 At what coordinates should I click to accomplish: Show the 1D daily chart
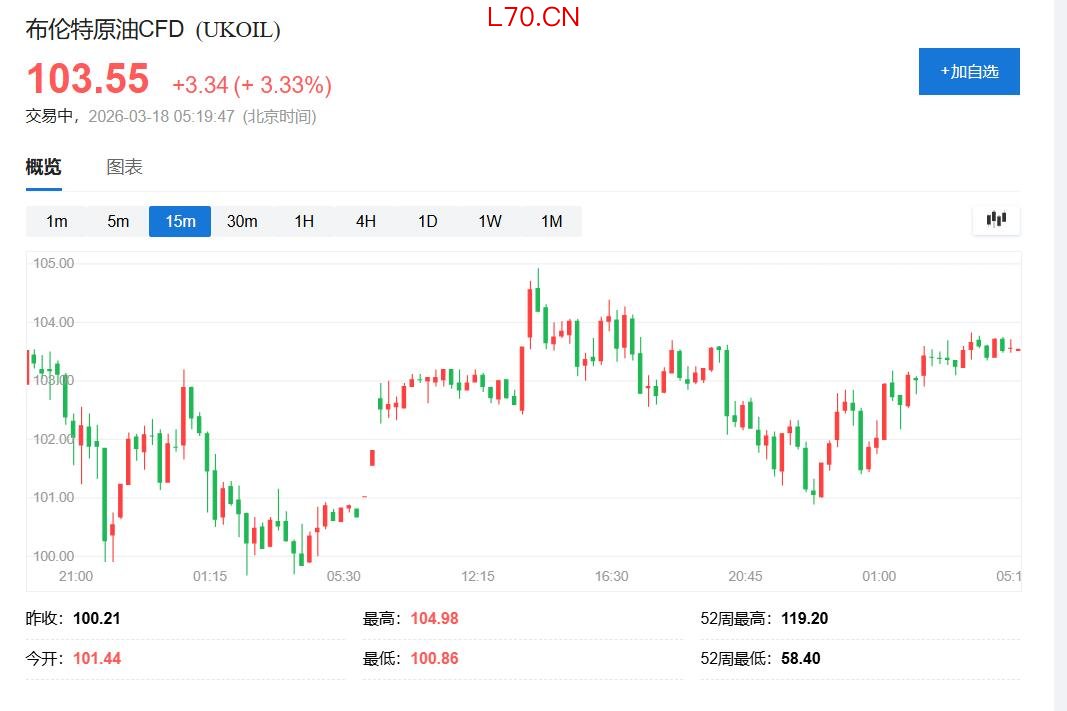(x=427, y=221)
